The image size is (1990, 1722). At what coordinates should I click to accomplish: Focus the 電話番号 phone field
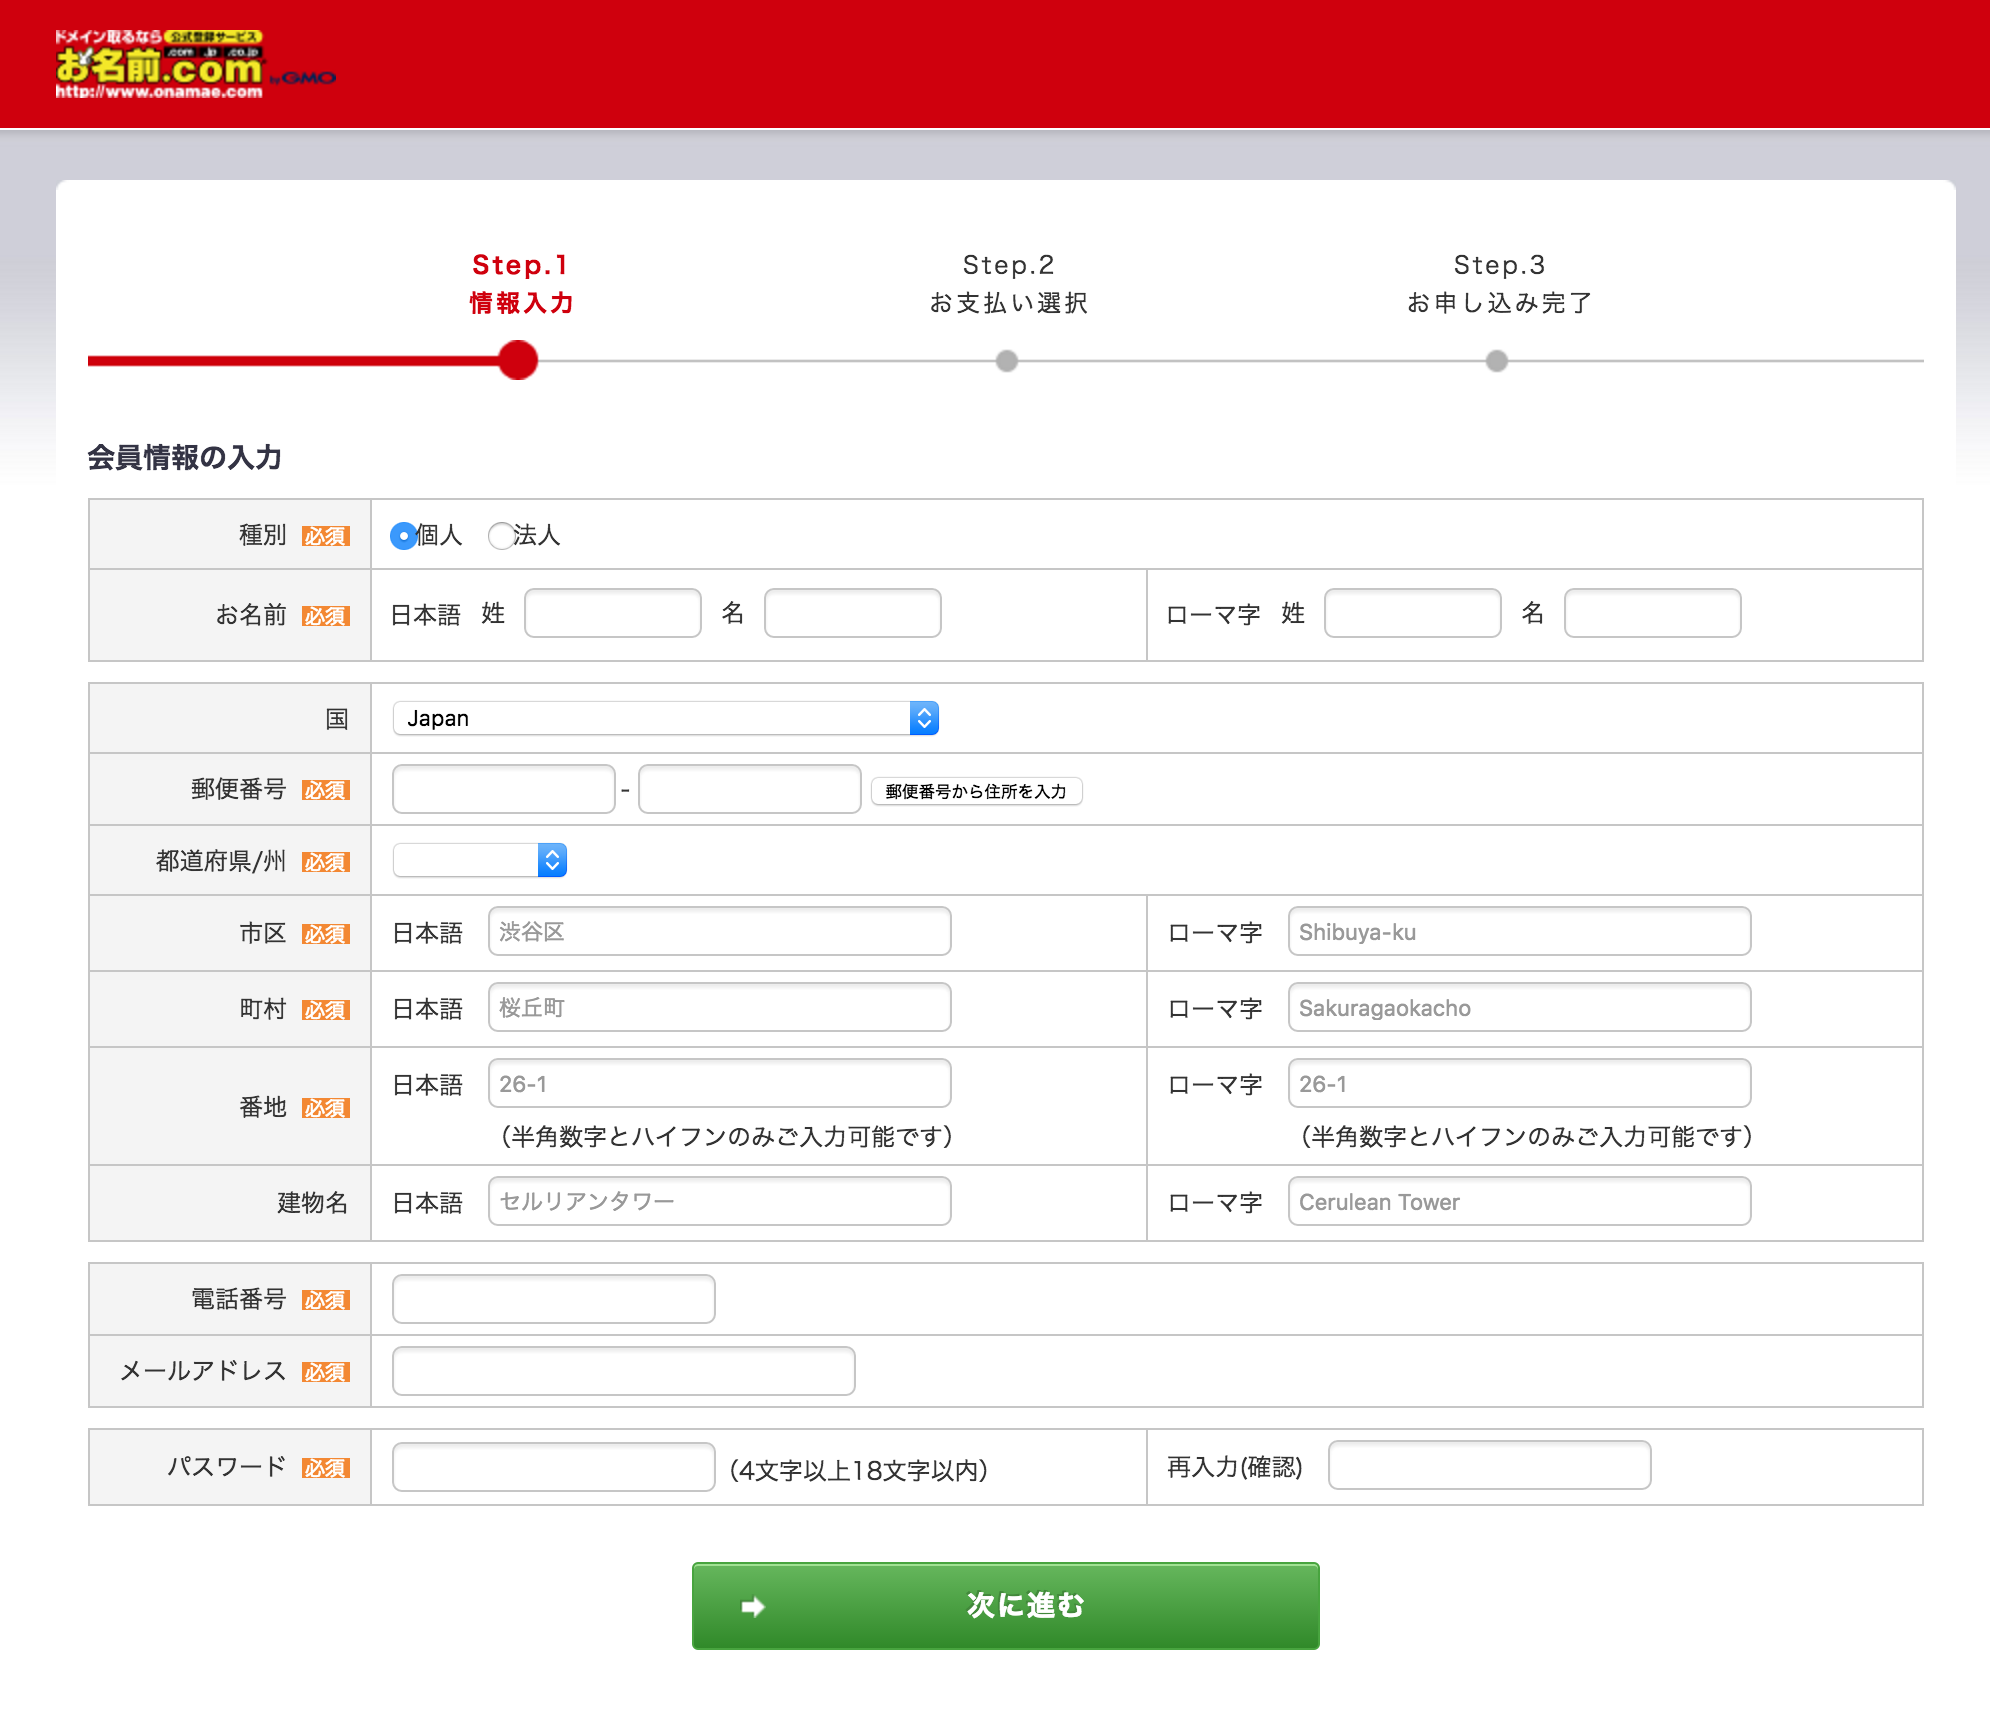[x=554, y=1299]
